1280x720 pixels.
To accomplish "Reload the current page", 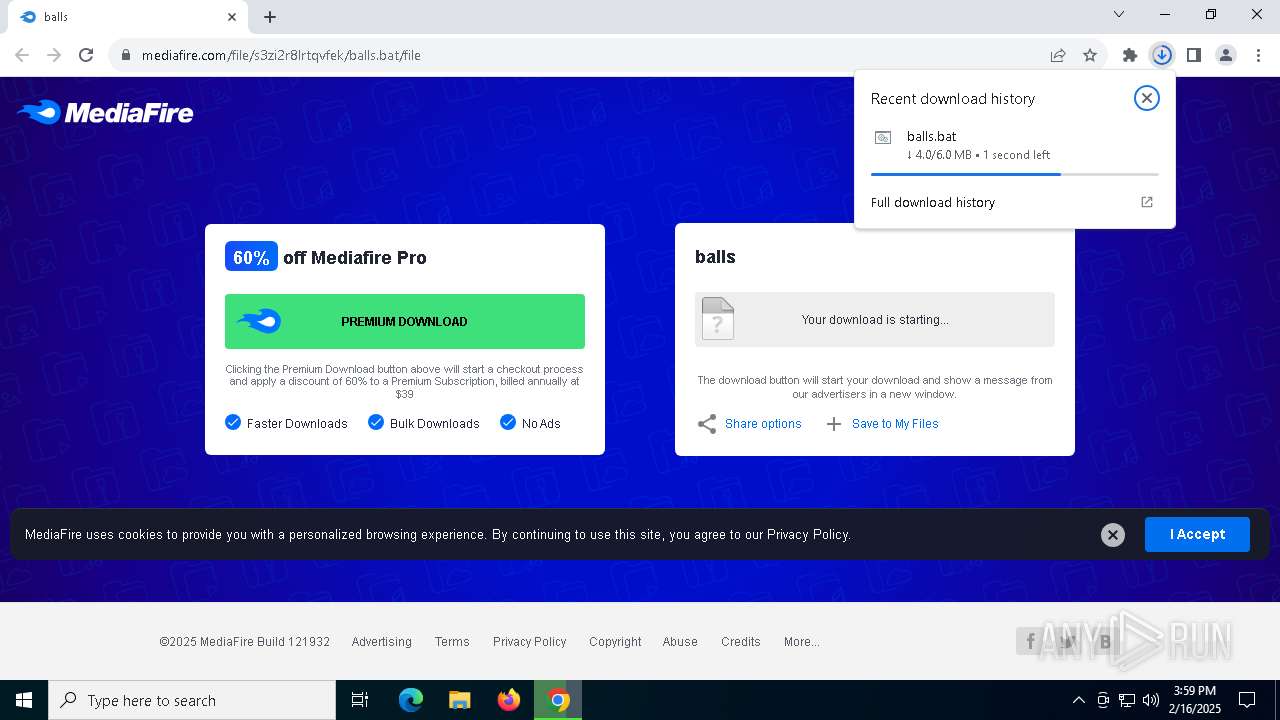I will tap(86, 55).
